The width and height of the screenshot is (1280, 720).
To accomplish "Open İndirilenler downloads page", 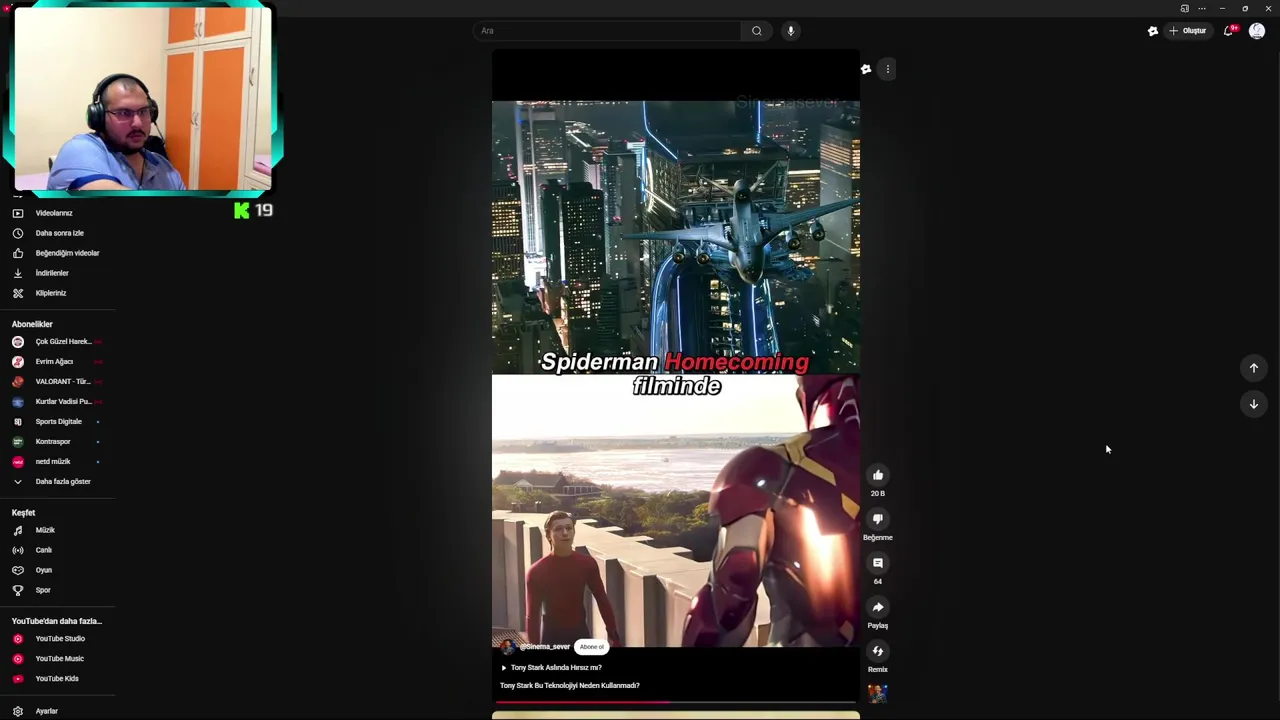I will tap(52, 273).
